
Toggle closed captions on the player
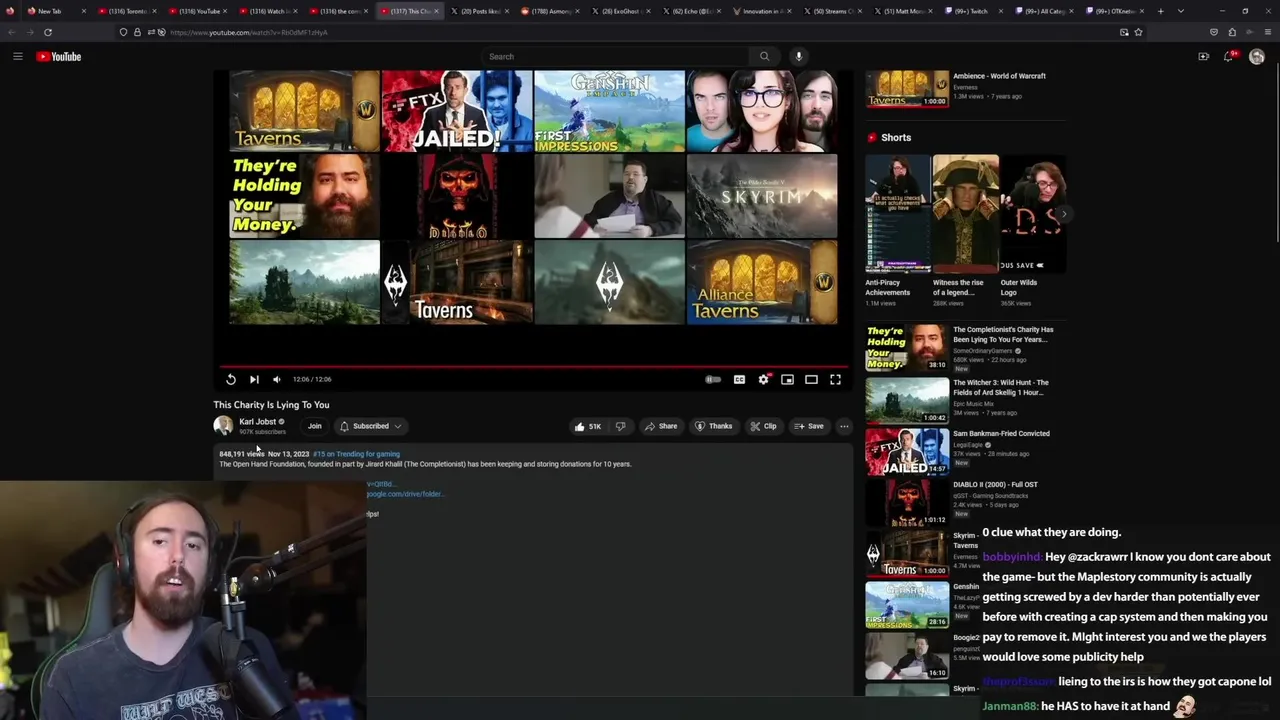pos(739,379)
